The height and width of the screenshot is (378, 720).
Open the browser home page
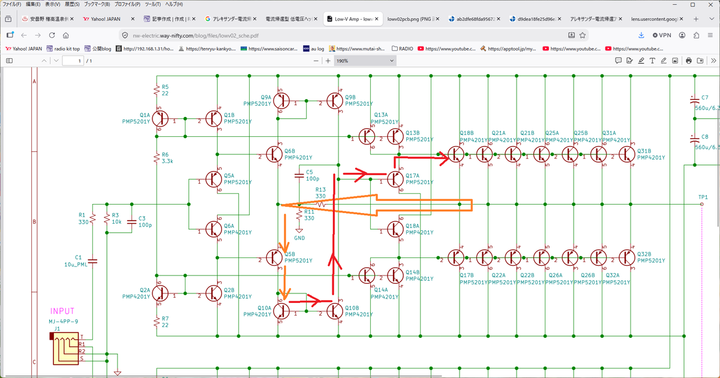click(x=66, y=35)
